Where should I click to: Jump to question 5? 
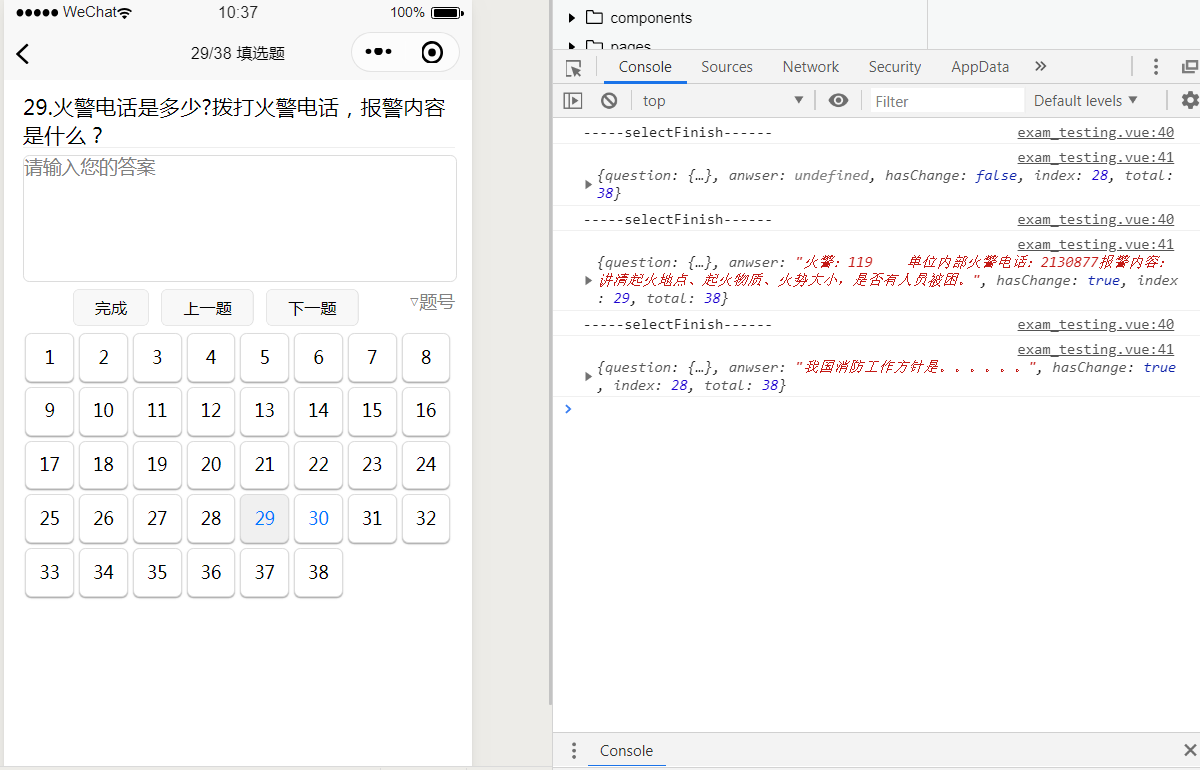point(265,357)
